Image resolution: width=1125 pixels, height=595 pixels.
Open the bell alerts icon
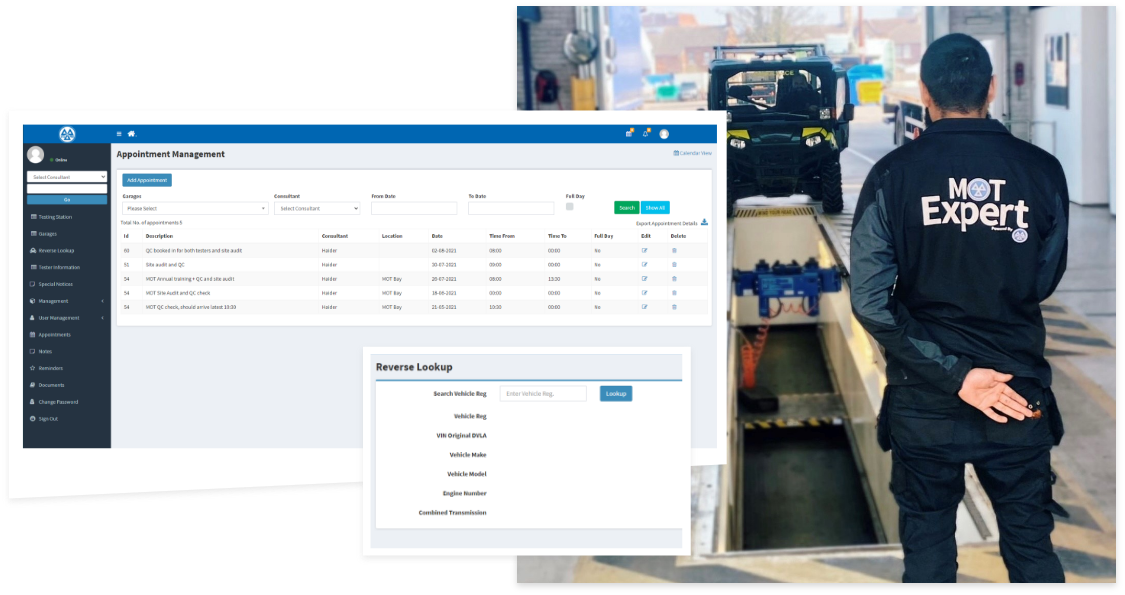pyautogui.click(x=646, y=133)
